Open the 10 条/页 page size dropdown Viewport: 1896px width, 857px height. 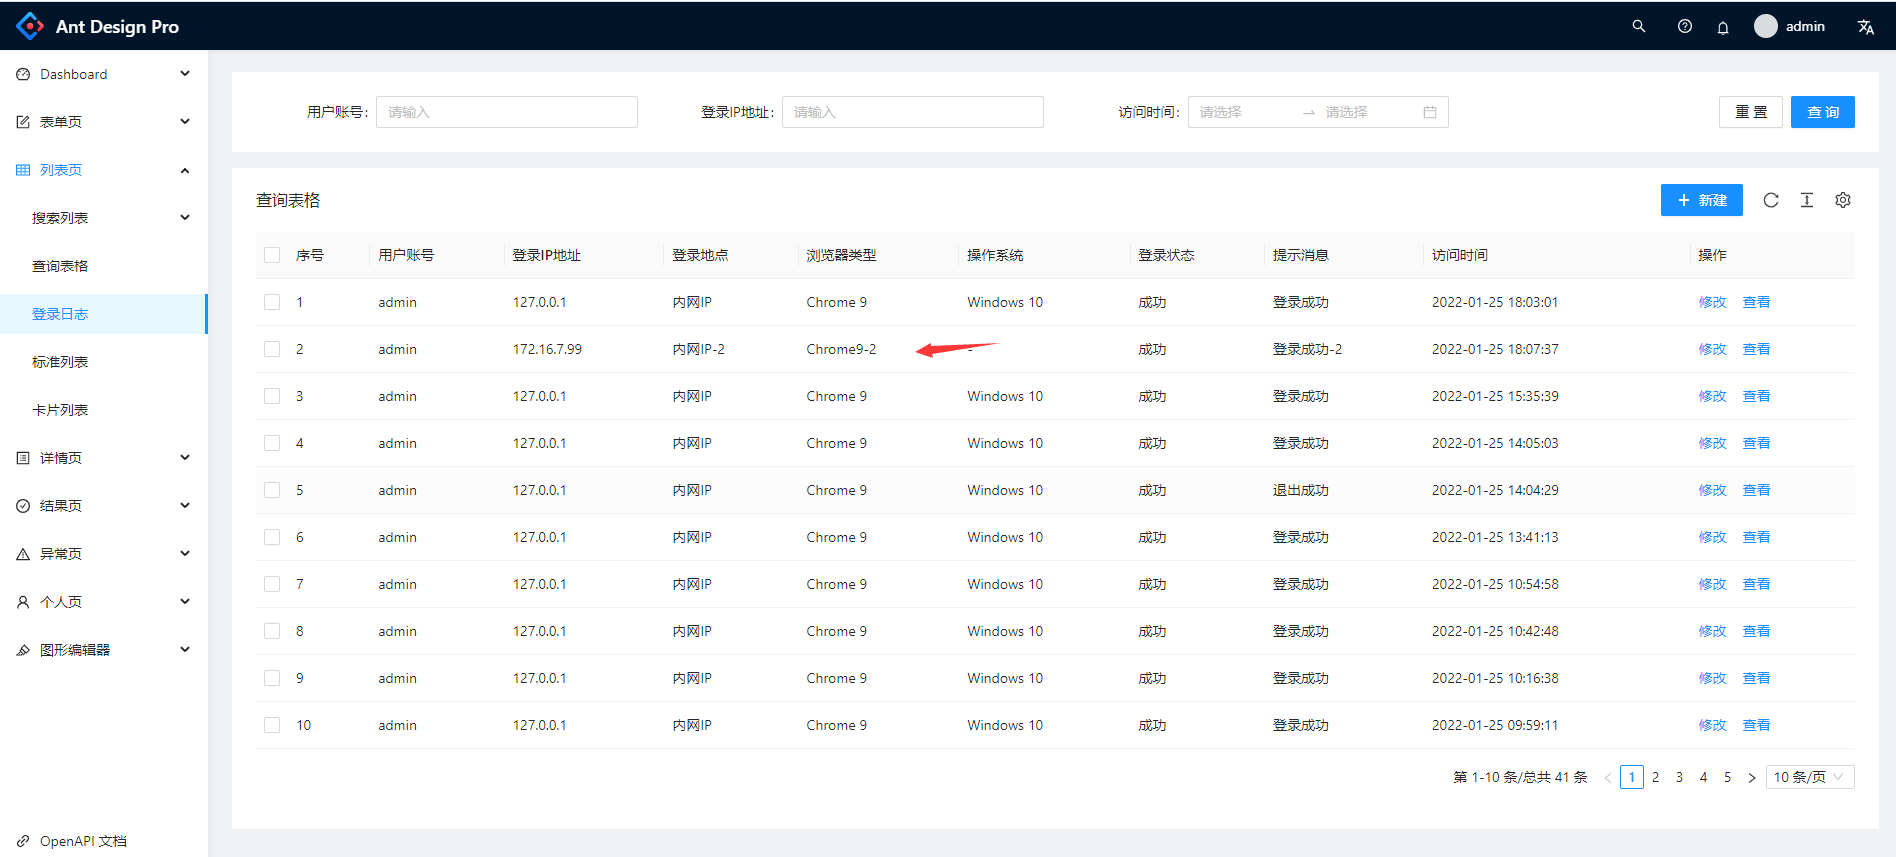coord(1810,777)
